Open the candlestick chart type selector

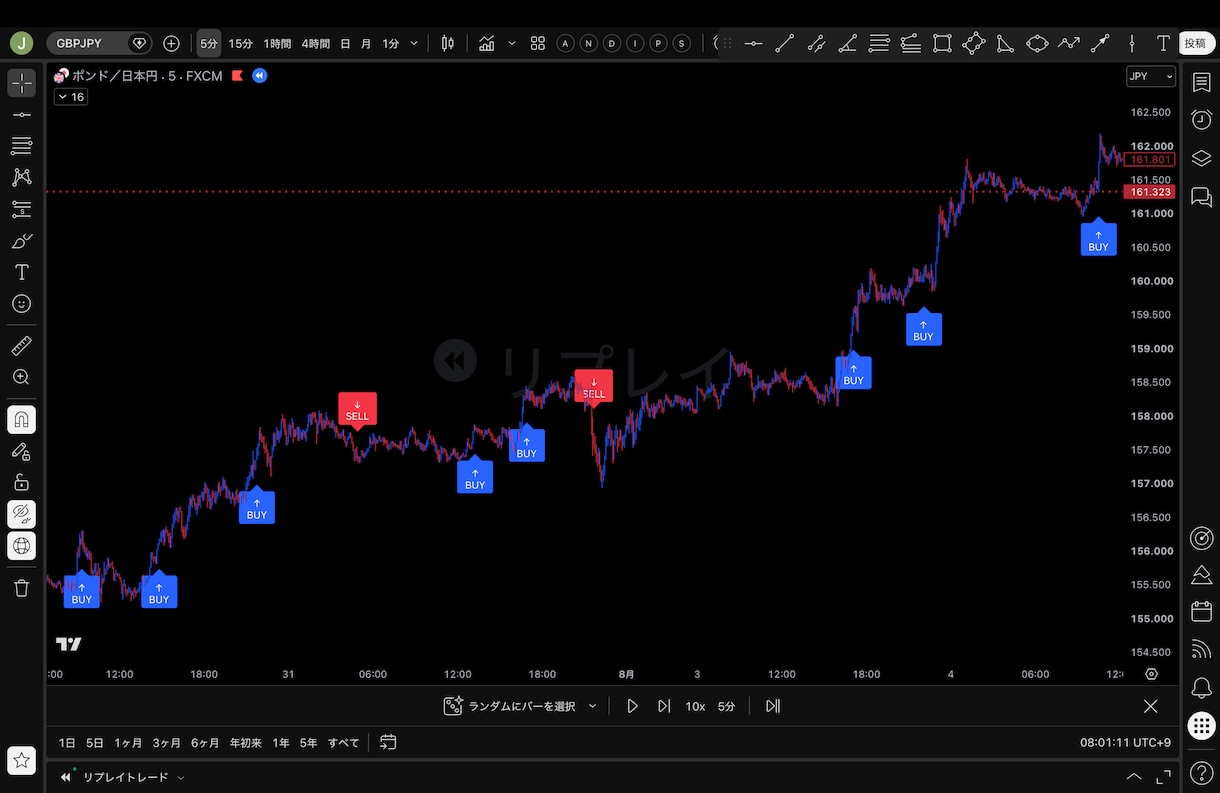(447, 43)
